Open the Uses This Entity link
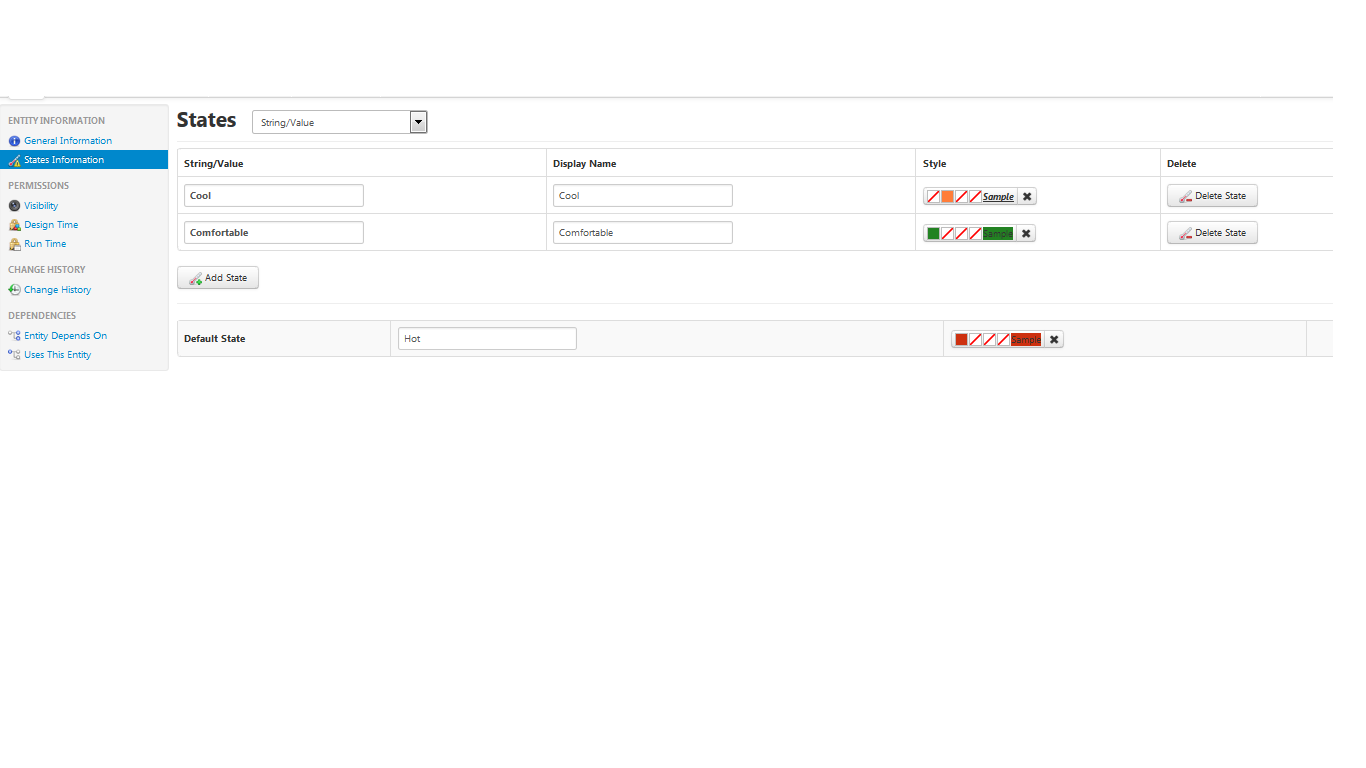This screenshot has width=1366, height=768. click(57, 355)
